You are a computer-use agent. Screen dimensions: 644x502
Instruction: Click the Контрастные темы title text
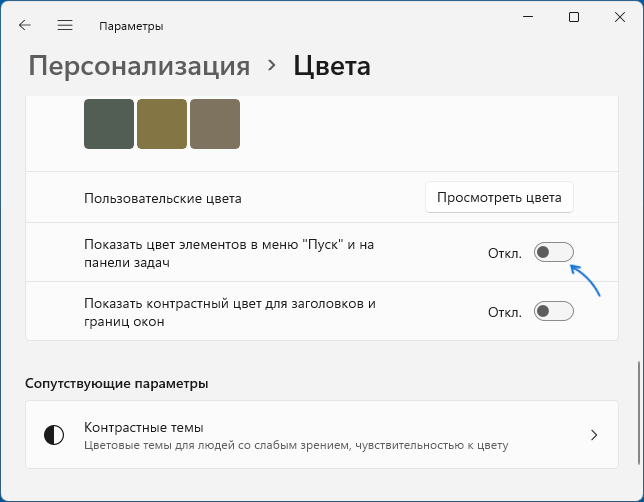144,428
